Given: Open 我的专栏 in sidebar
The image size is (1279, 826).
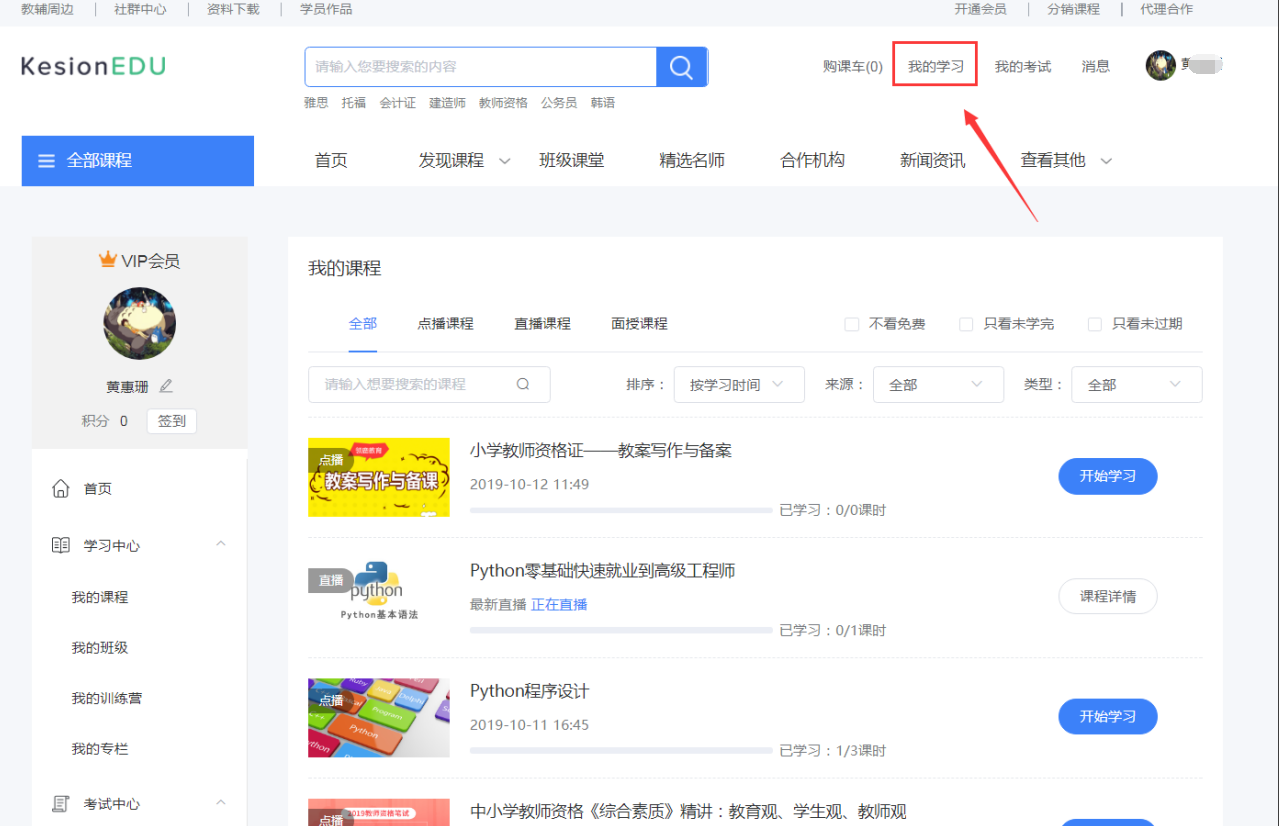Looking at the screenshot, I should tap(100, 749).
